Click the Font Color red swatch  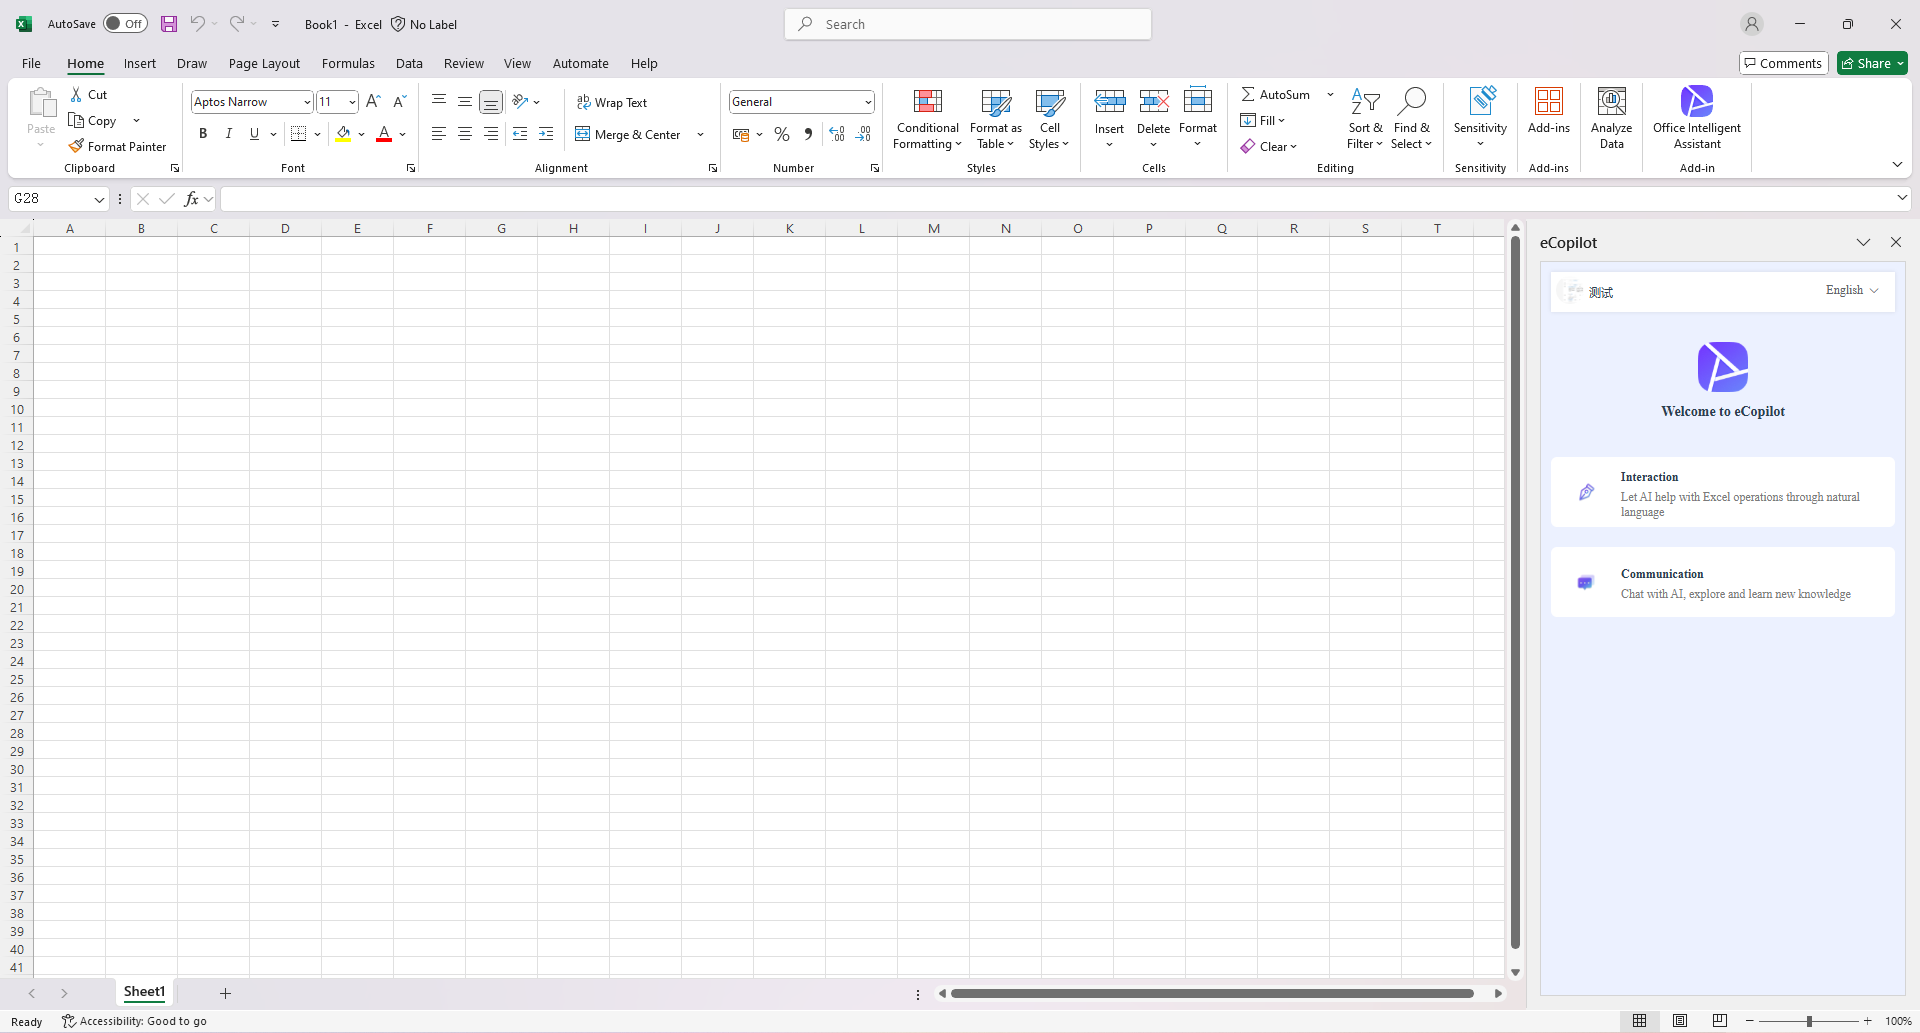click(383, 139)
